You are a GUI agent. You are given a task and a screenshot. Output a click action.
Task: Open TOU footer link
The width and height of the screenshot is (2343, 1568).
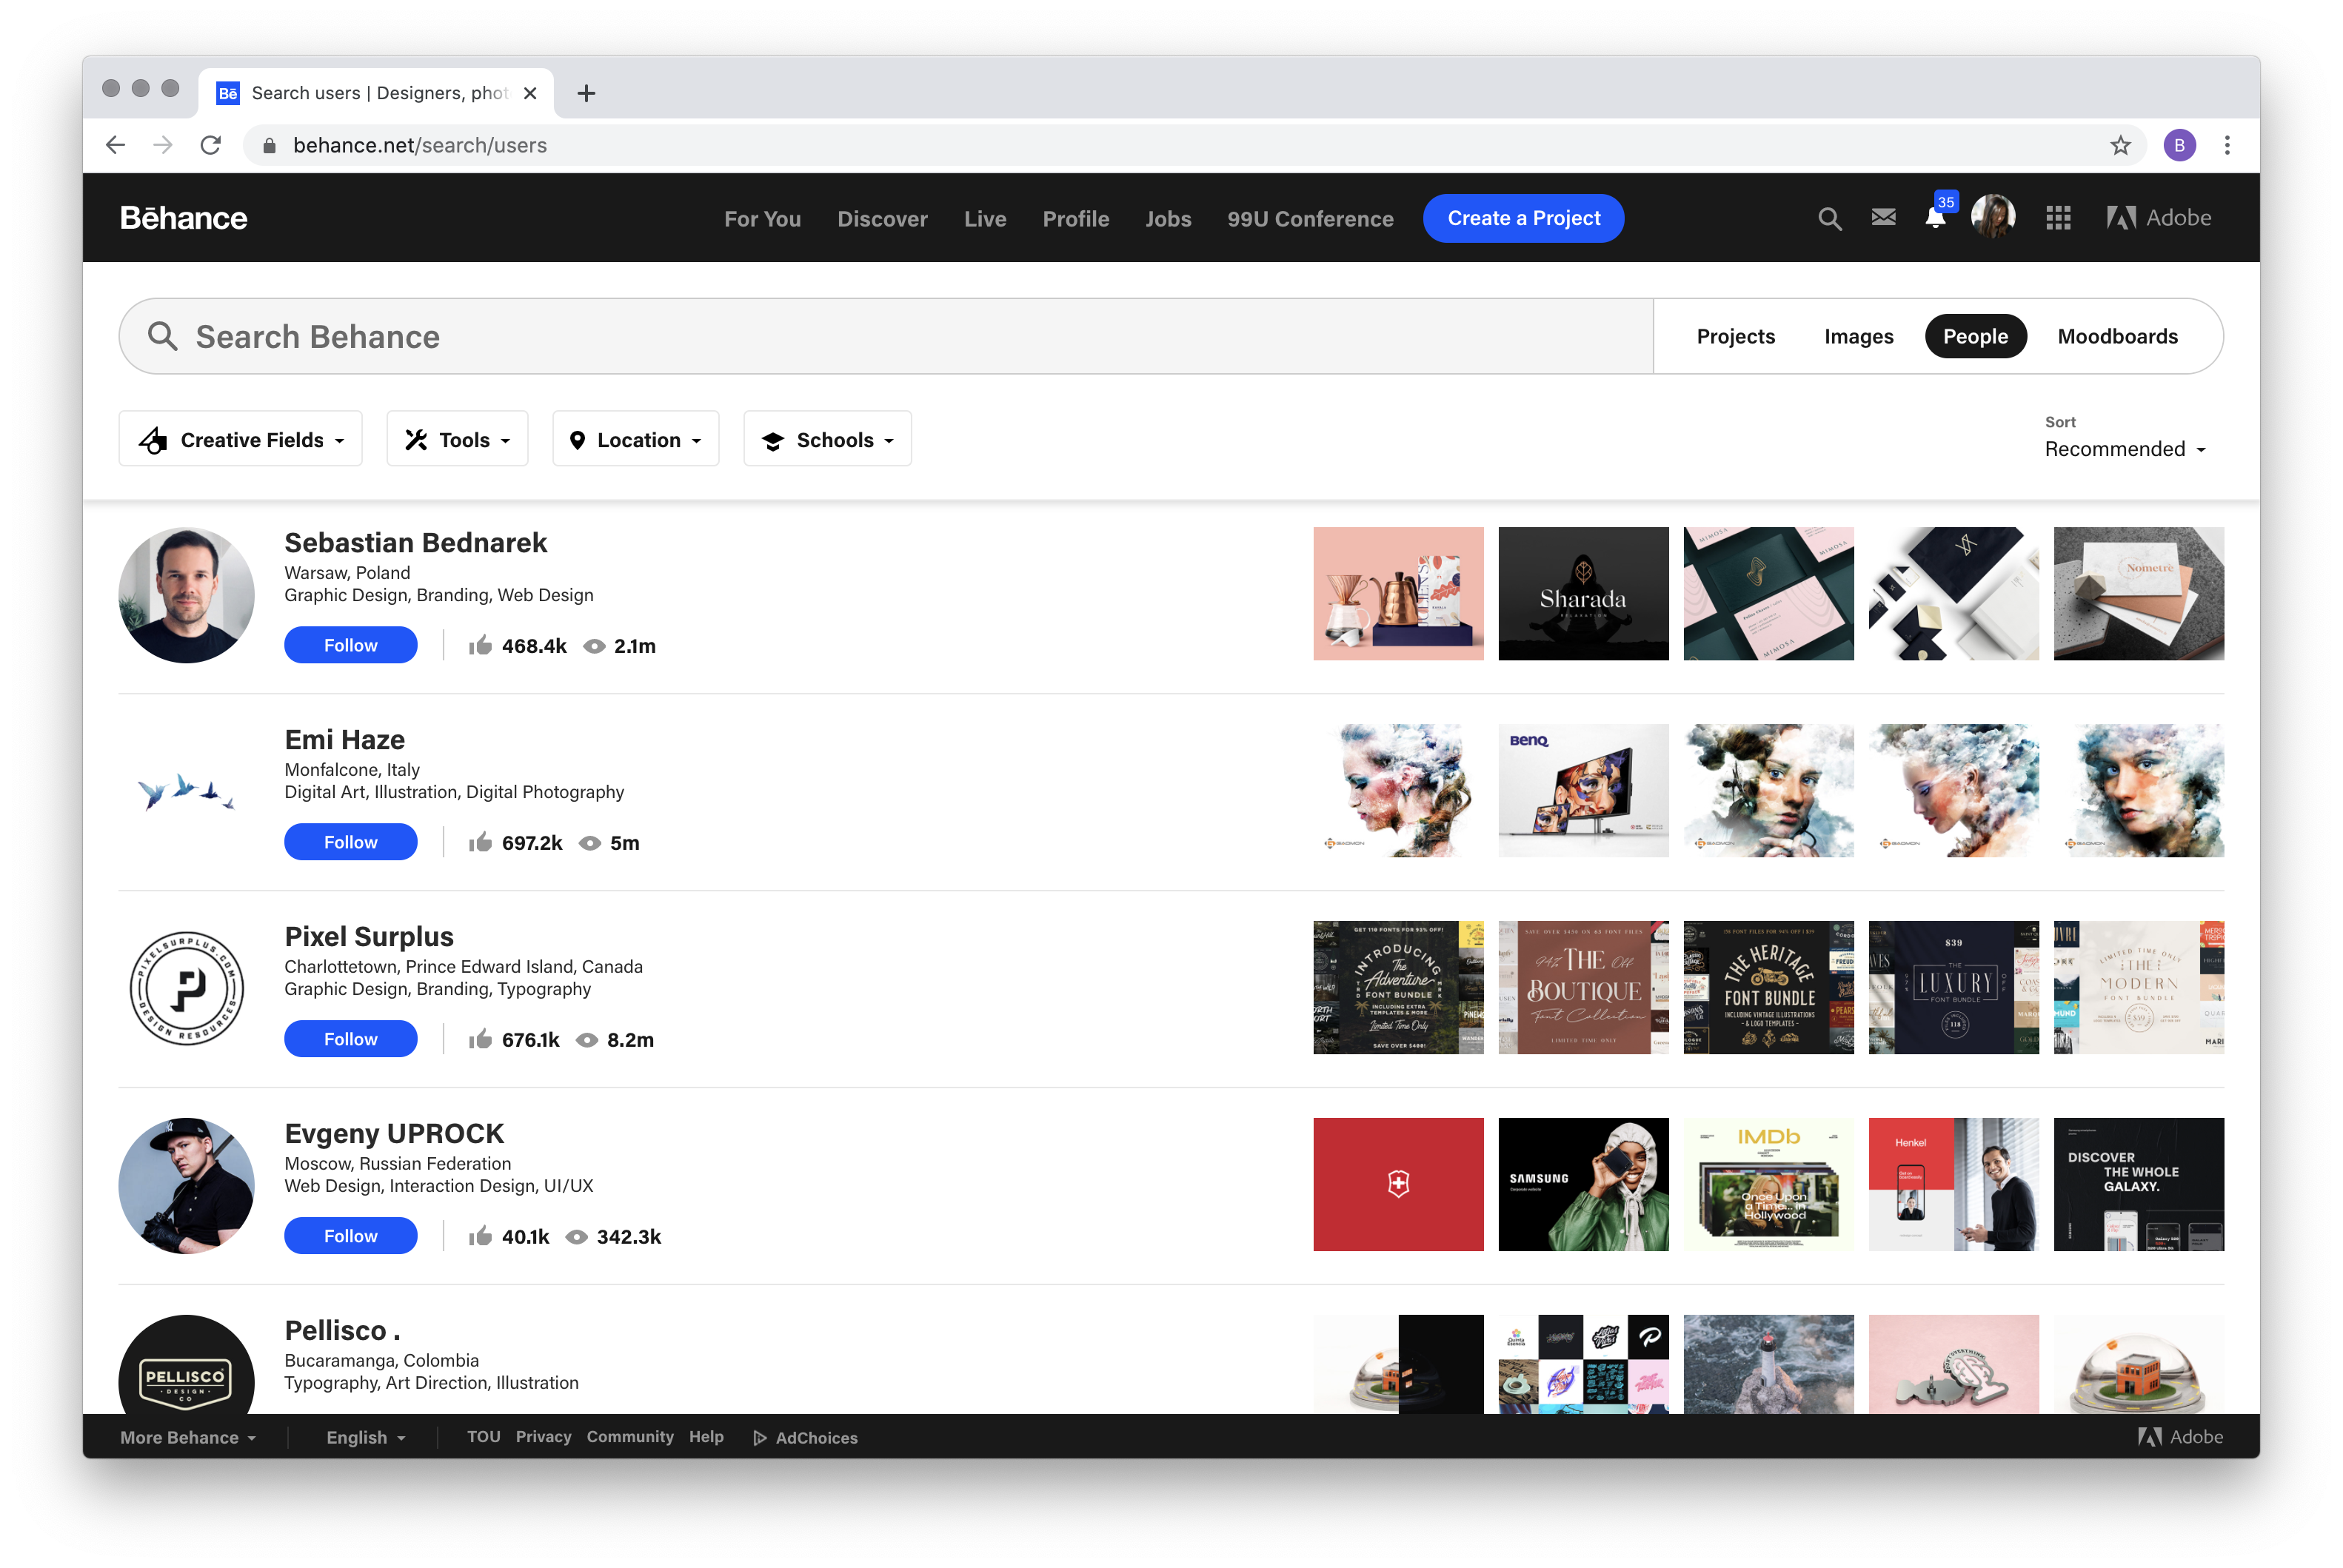click(483, 1436)
